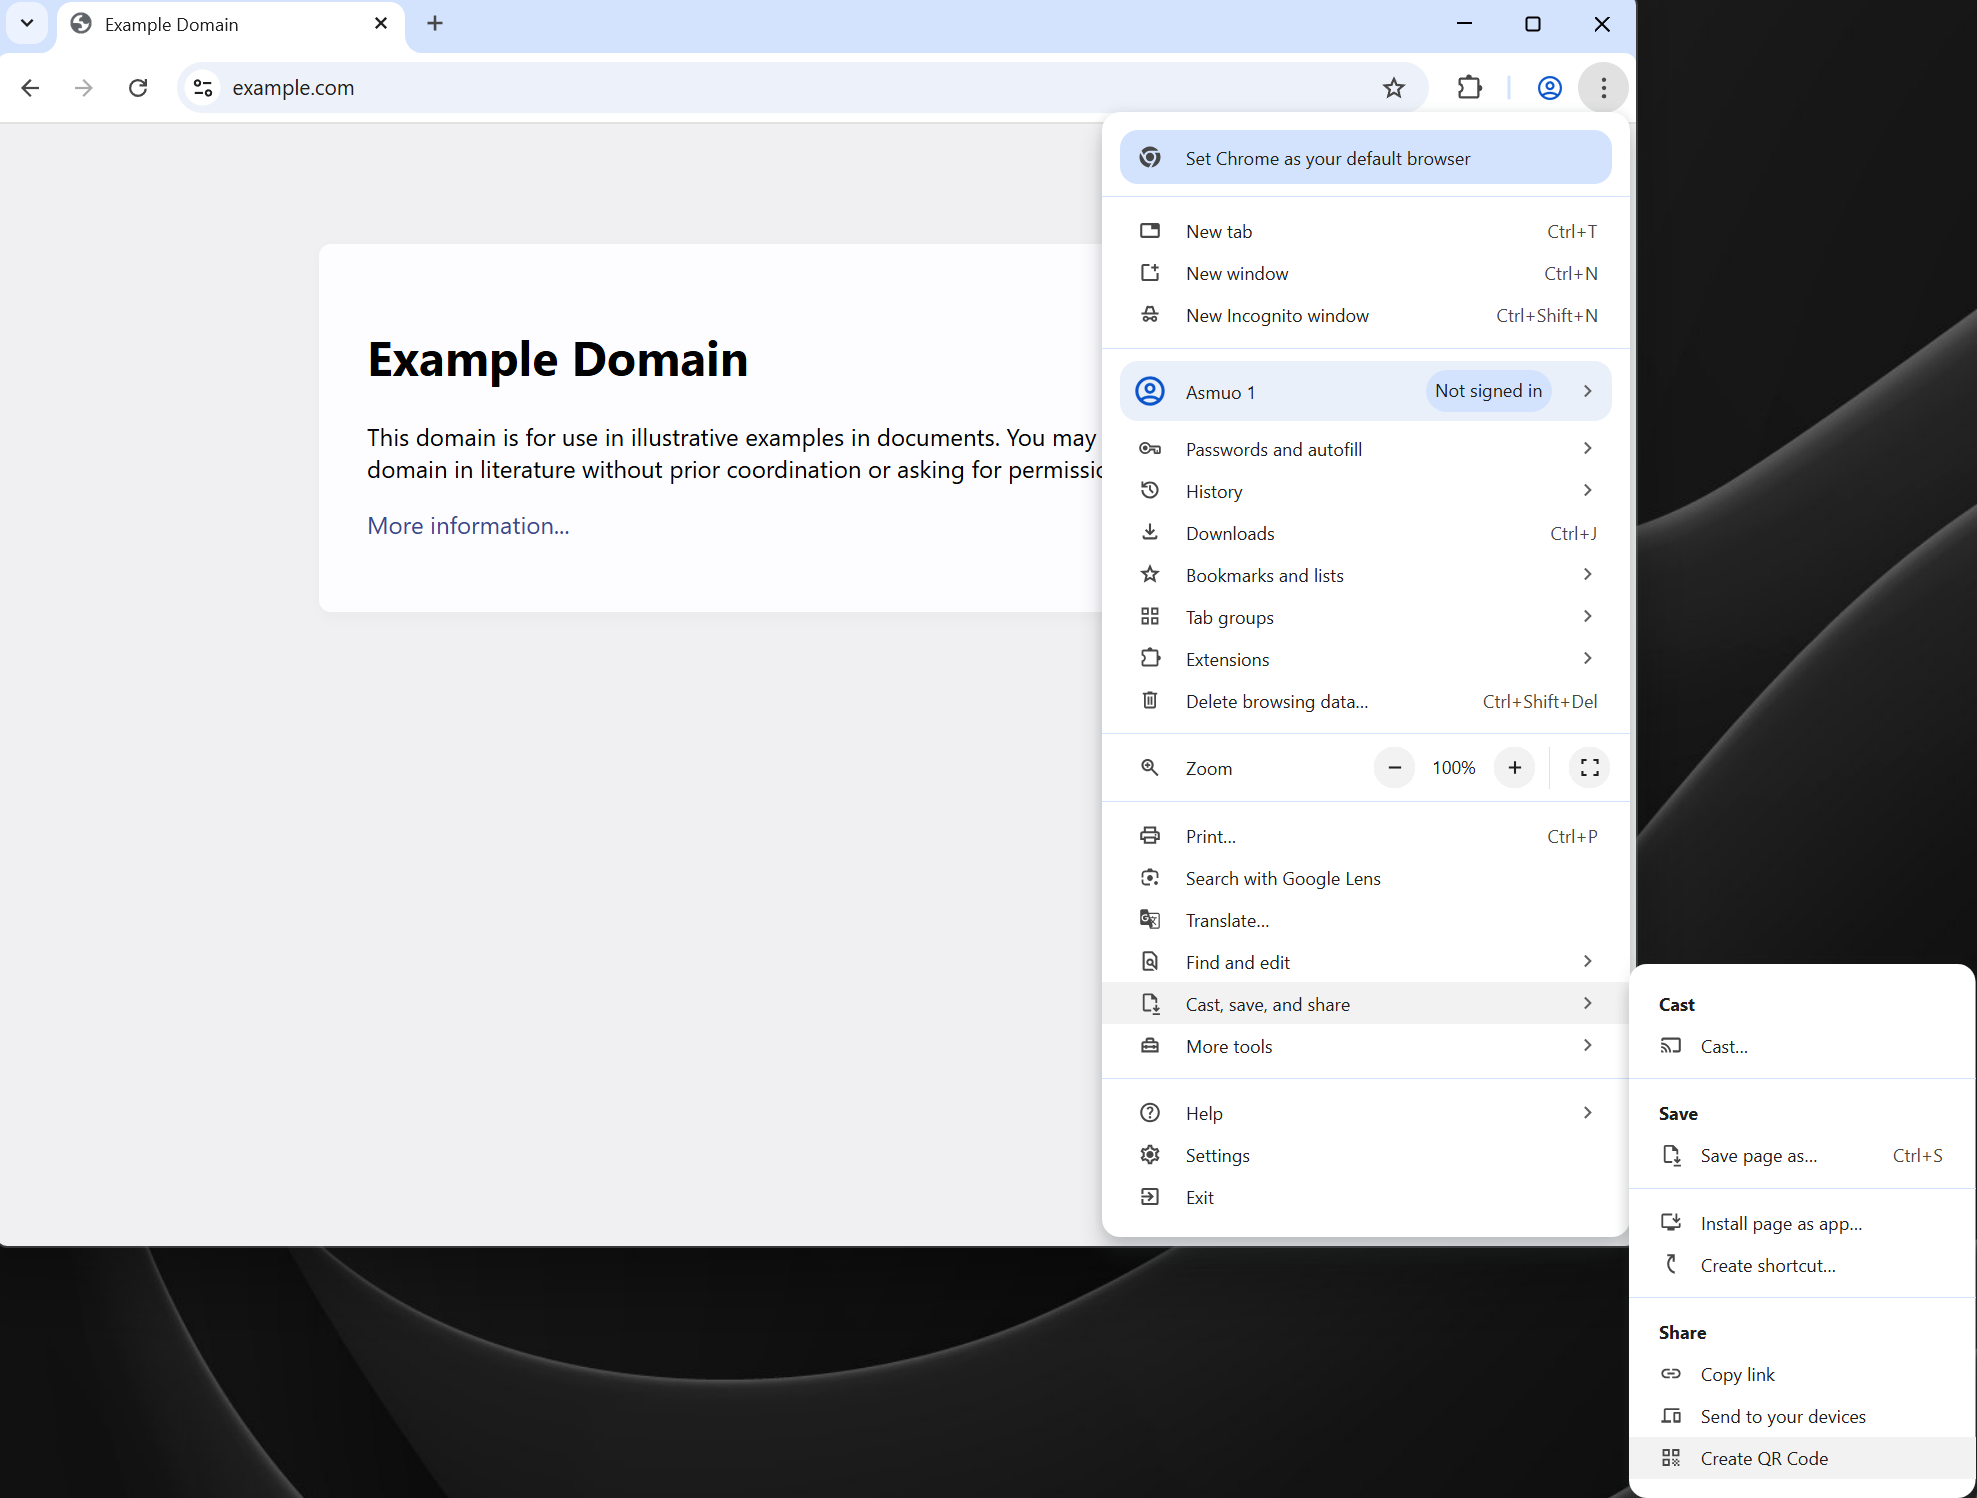Open site information icon in address bar

click(x=203, y=88)
